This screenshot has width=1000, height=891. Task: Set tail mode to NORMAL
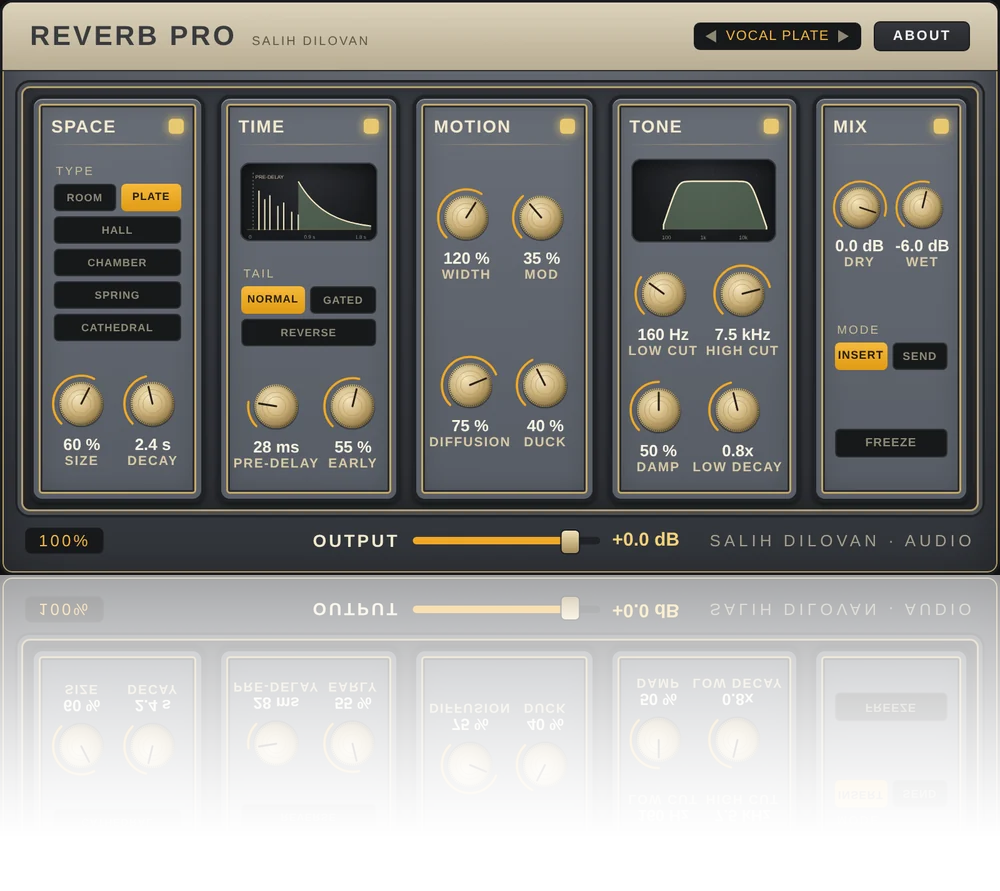pyautogui.click(x=273, y=300)
